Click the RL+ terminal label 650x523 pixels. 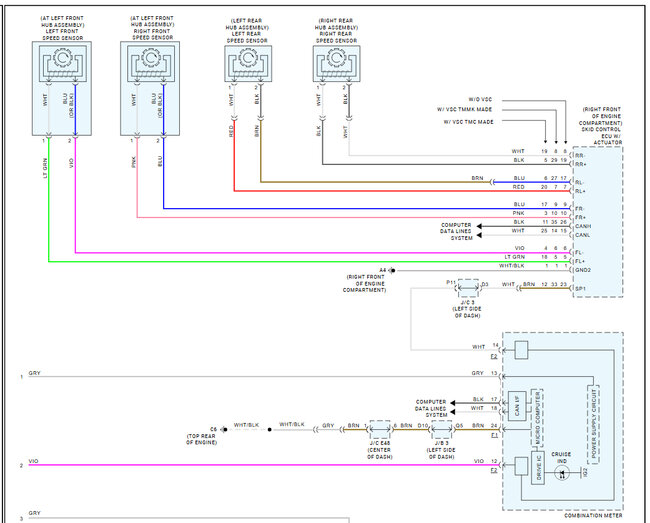[580, 191]
